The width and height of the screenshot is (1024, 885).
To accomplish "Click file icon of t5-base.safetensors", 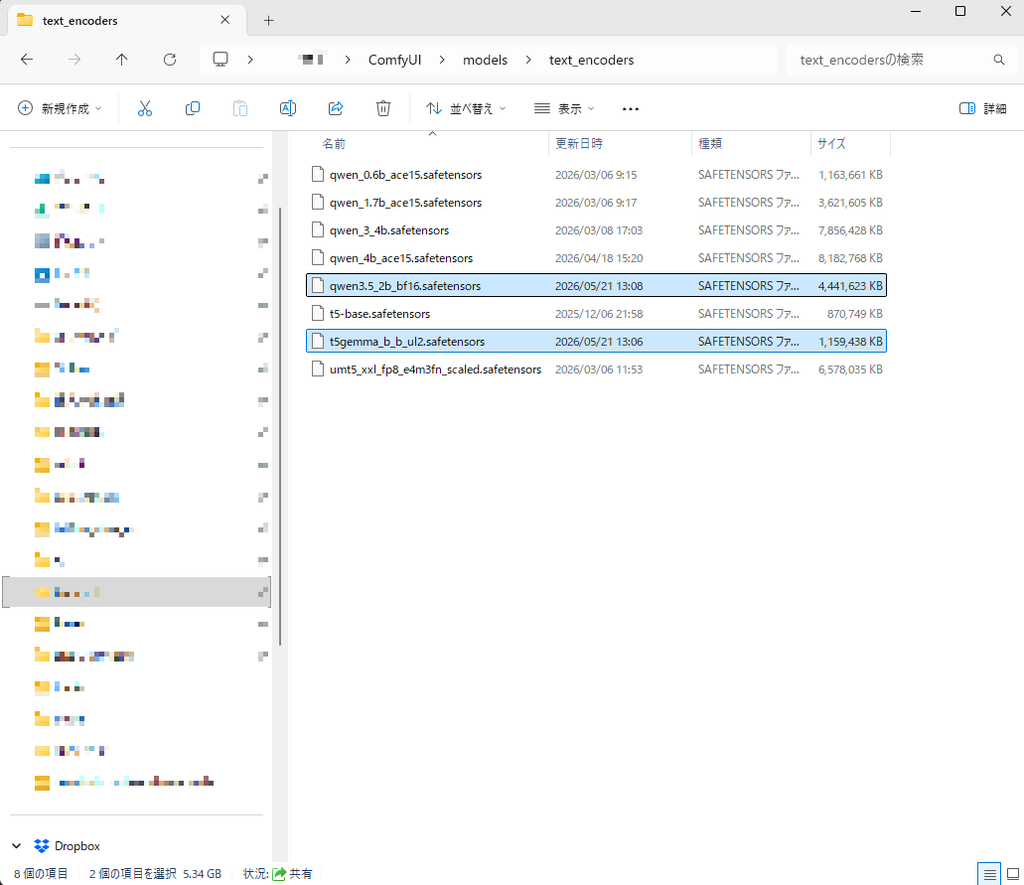I will click(318, 314).
